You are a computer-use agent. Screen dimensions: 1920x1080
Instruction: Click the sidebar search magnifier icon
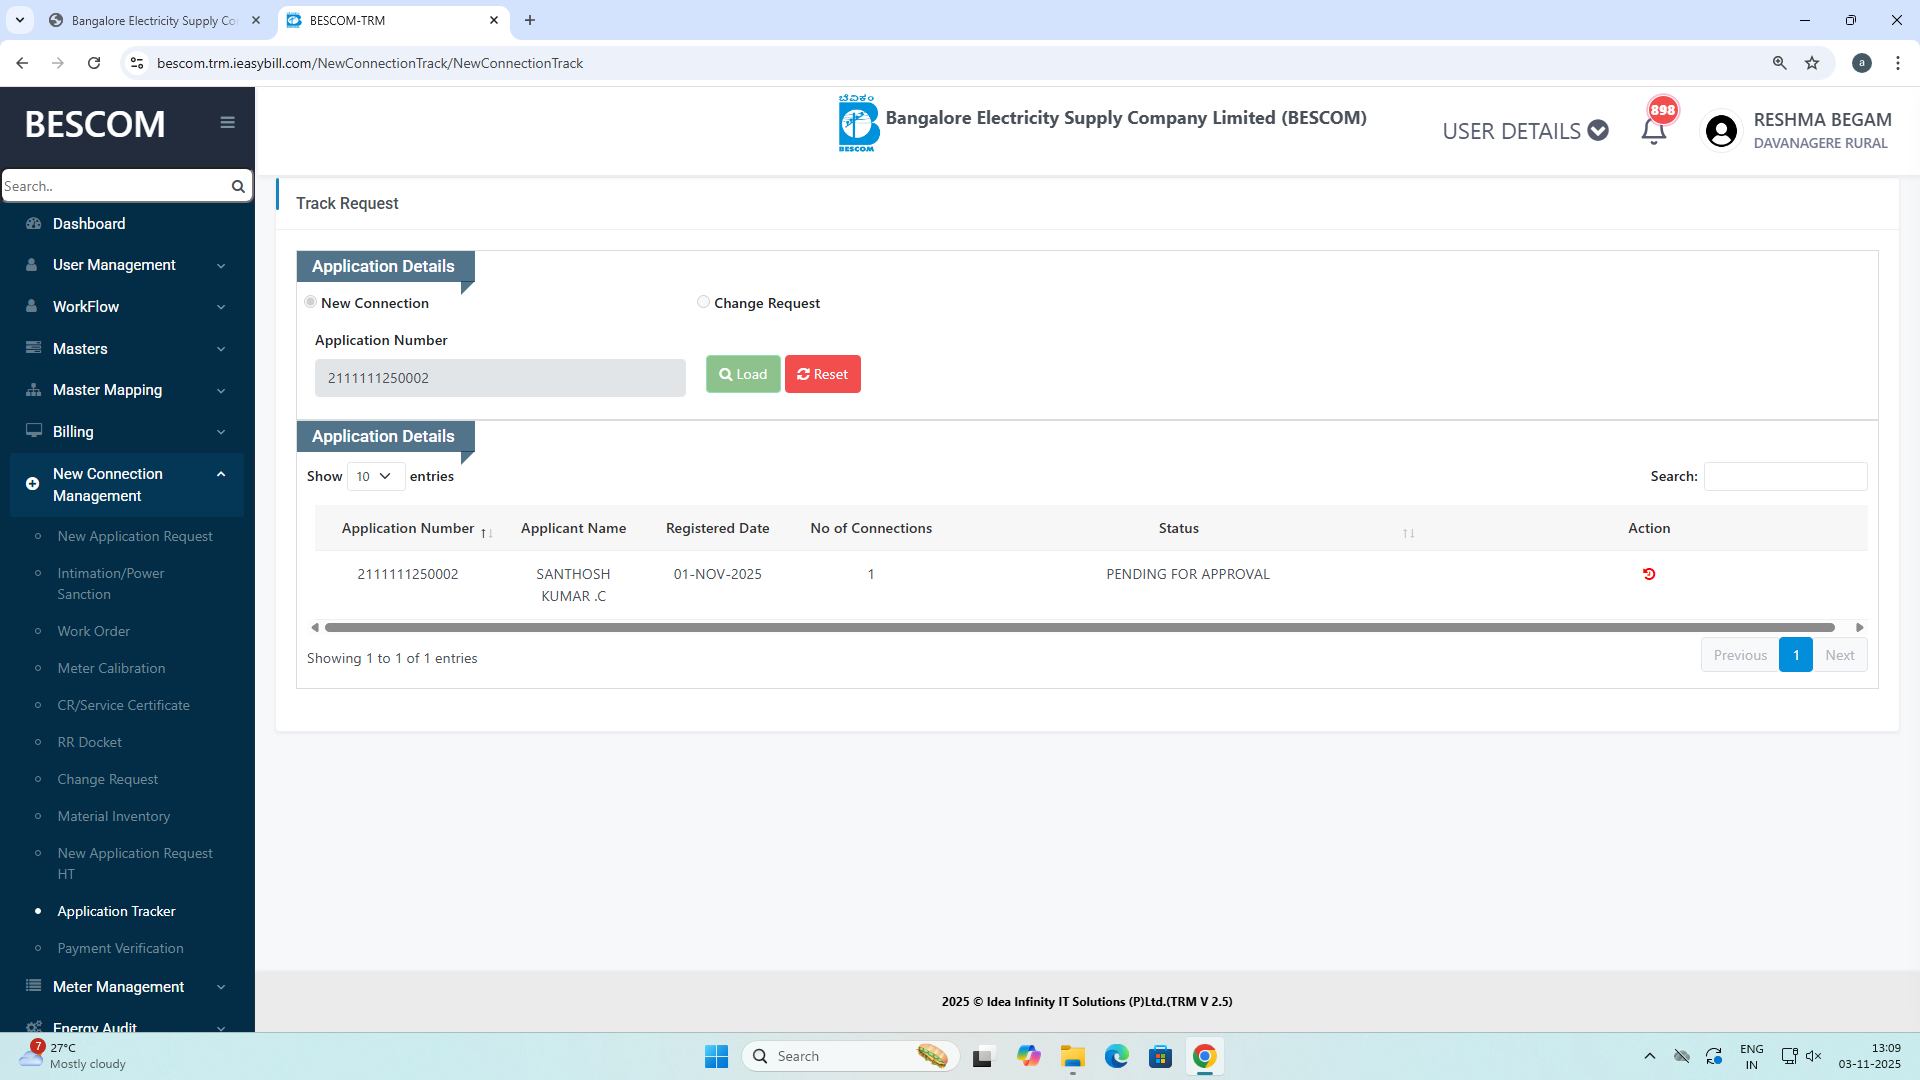(238, 186)
